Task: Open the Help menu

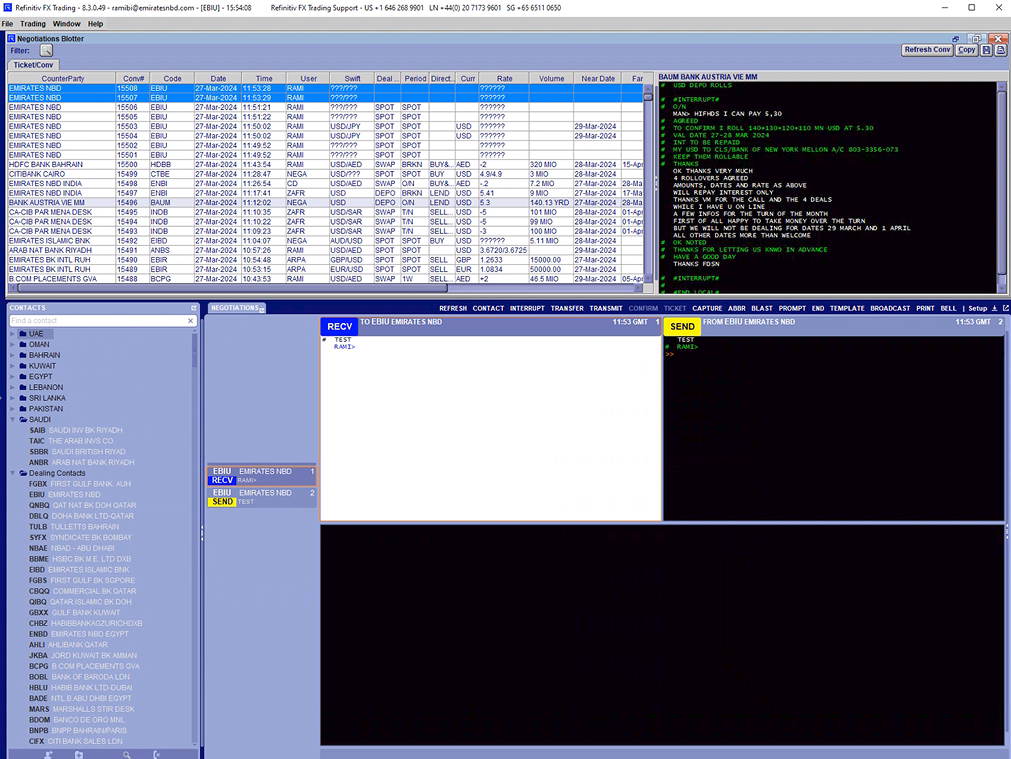Action: [95, 24]
